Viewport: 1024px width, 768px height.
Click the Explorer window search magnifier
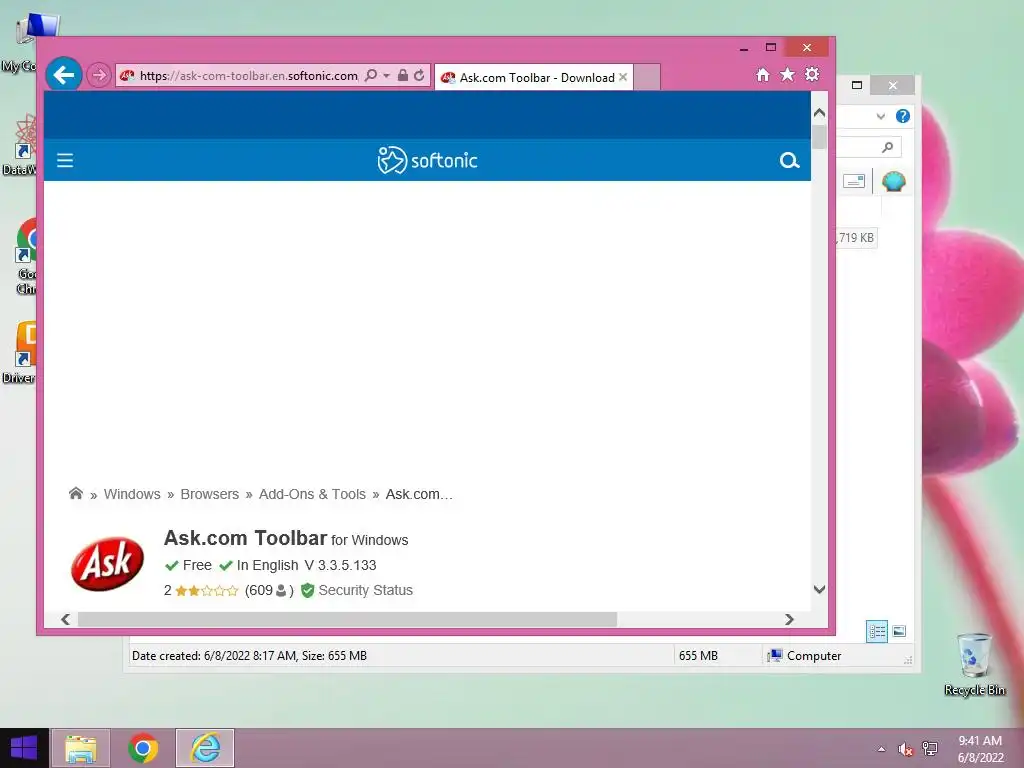pos(887,148)
